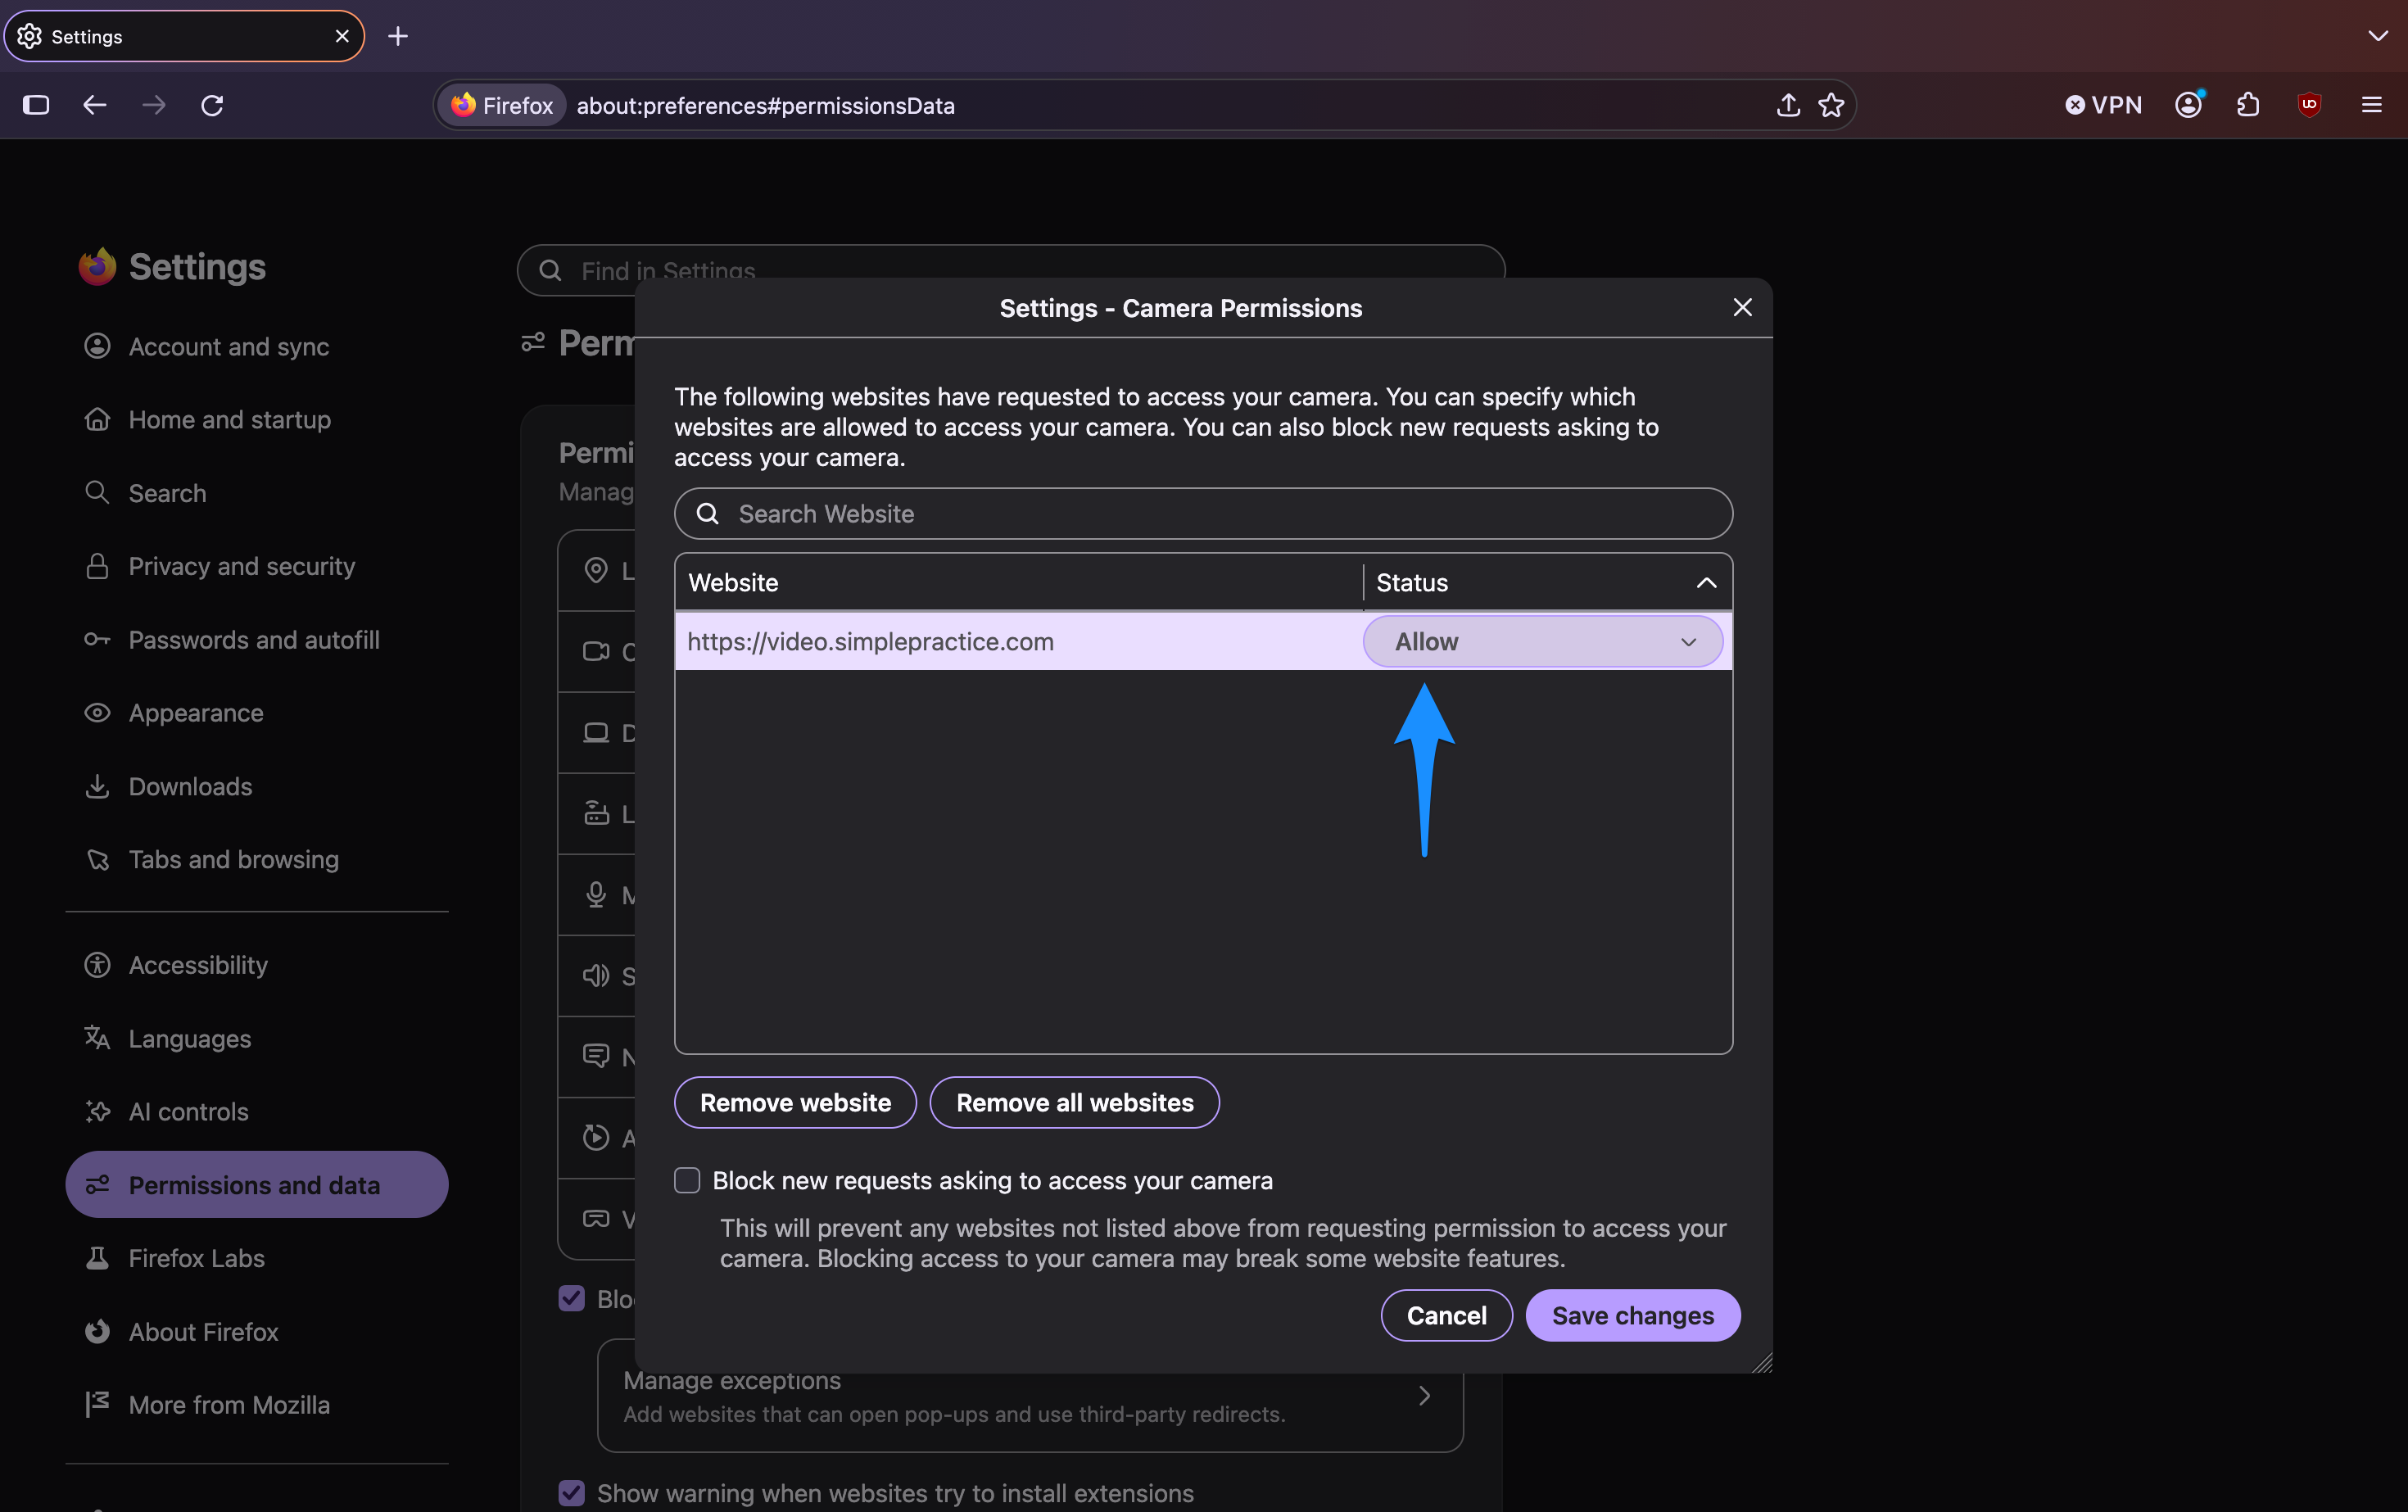The image size is (2408, 1512).
Task: Open Home and startup settings
Action: point(256,420)
